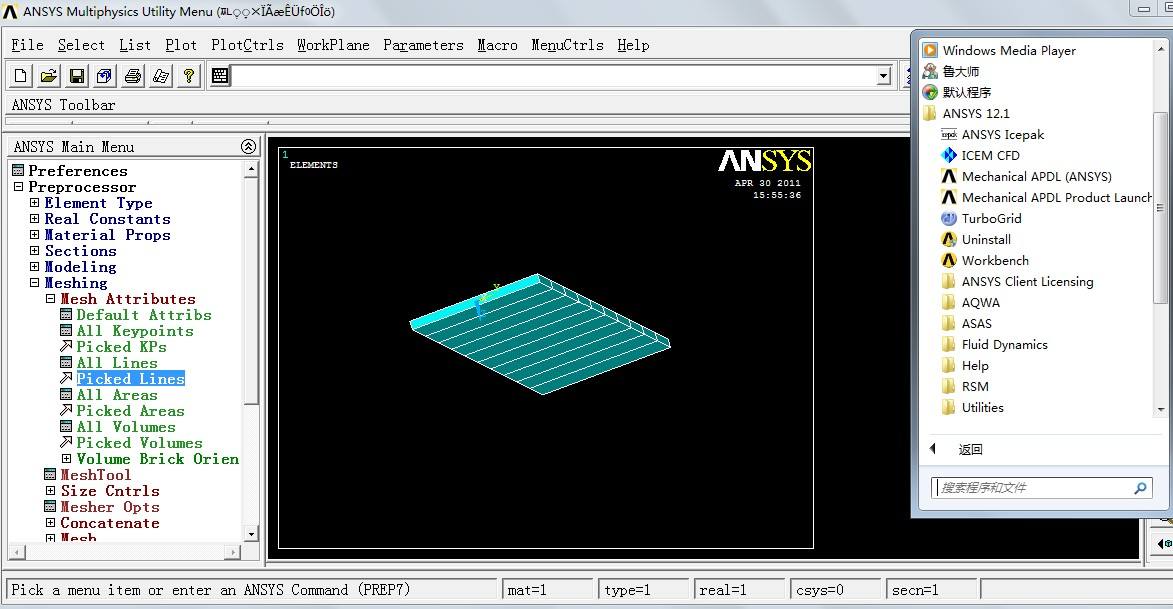Viewport: 1173px width, 609px height.
Task: Click the Open ANSYS File icon
Action: (x=49, y=76)
